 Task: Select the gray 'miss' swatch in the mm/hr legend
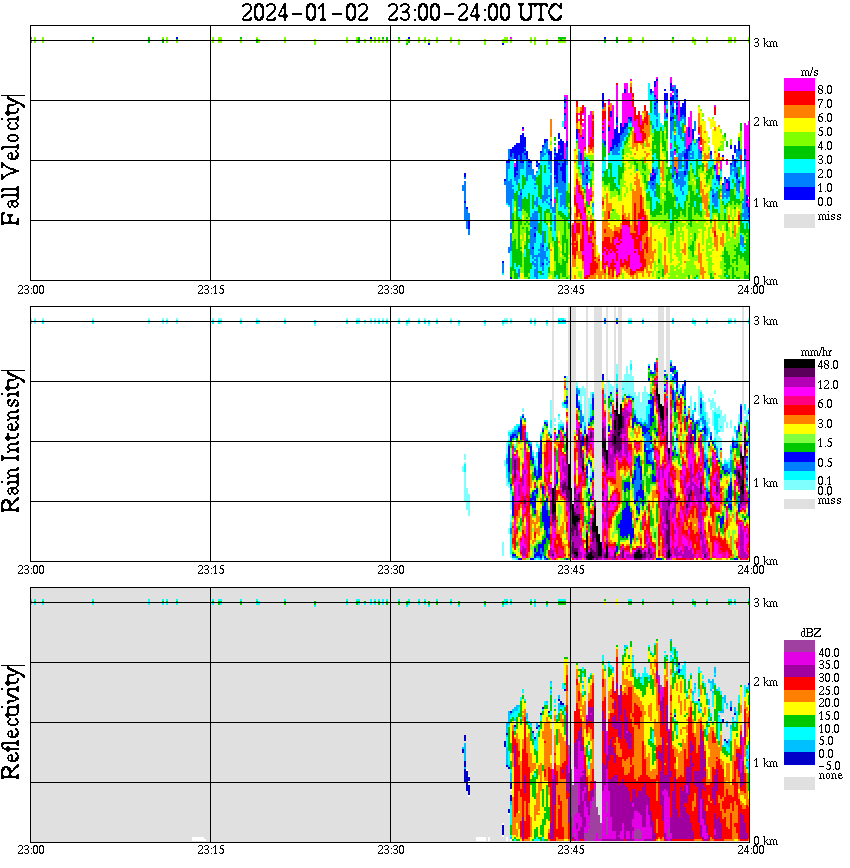point(799,504)
